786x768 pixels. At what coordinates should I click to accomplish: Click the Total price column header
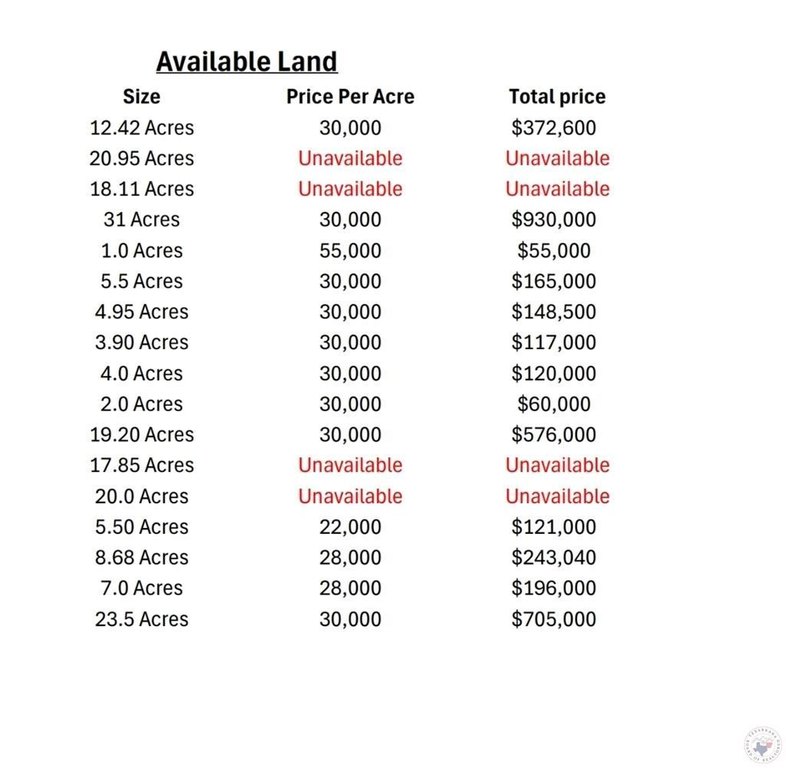(557, 97)
